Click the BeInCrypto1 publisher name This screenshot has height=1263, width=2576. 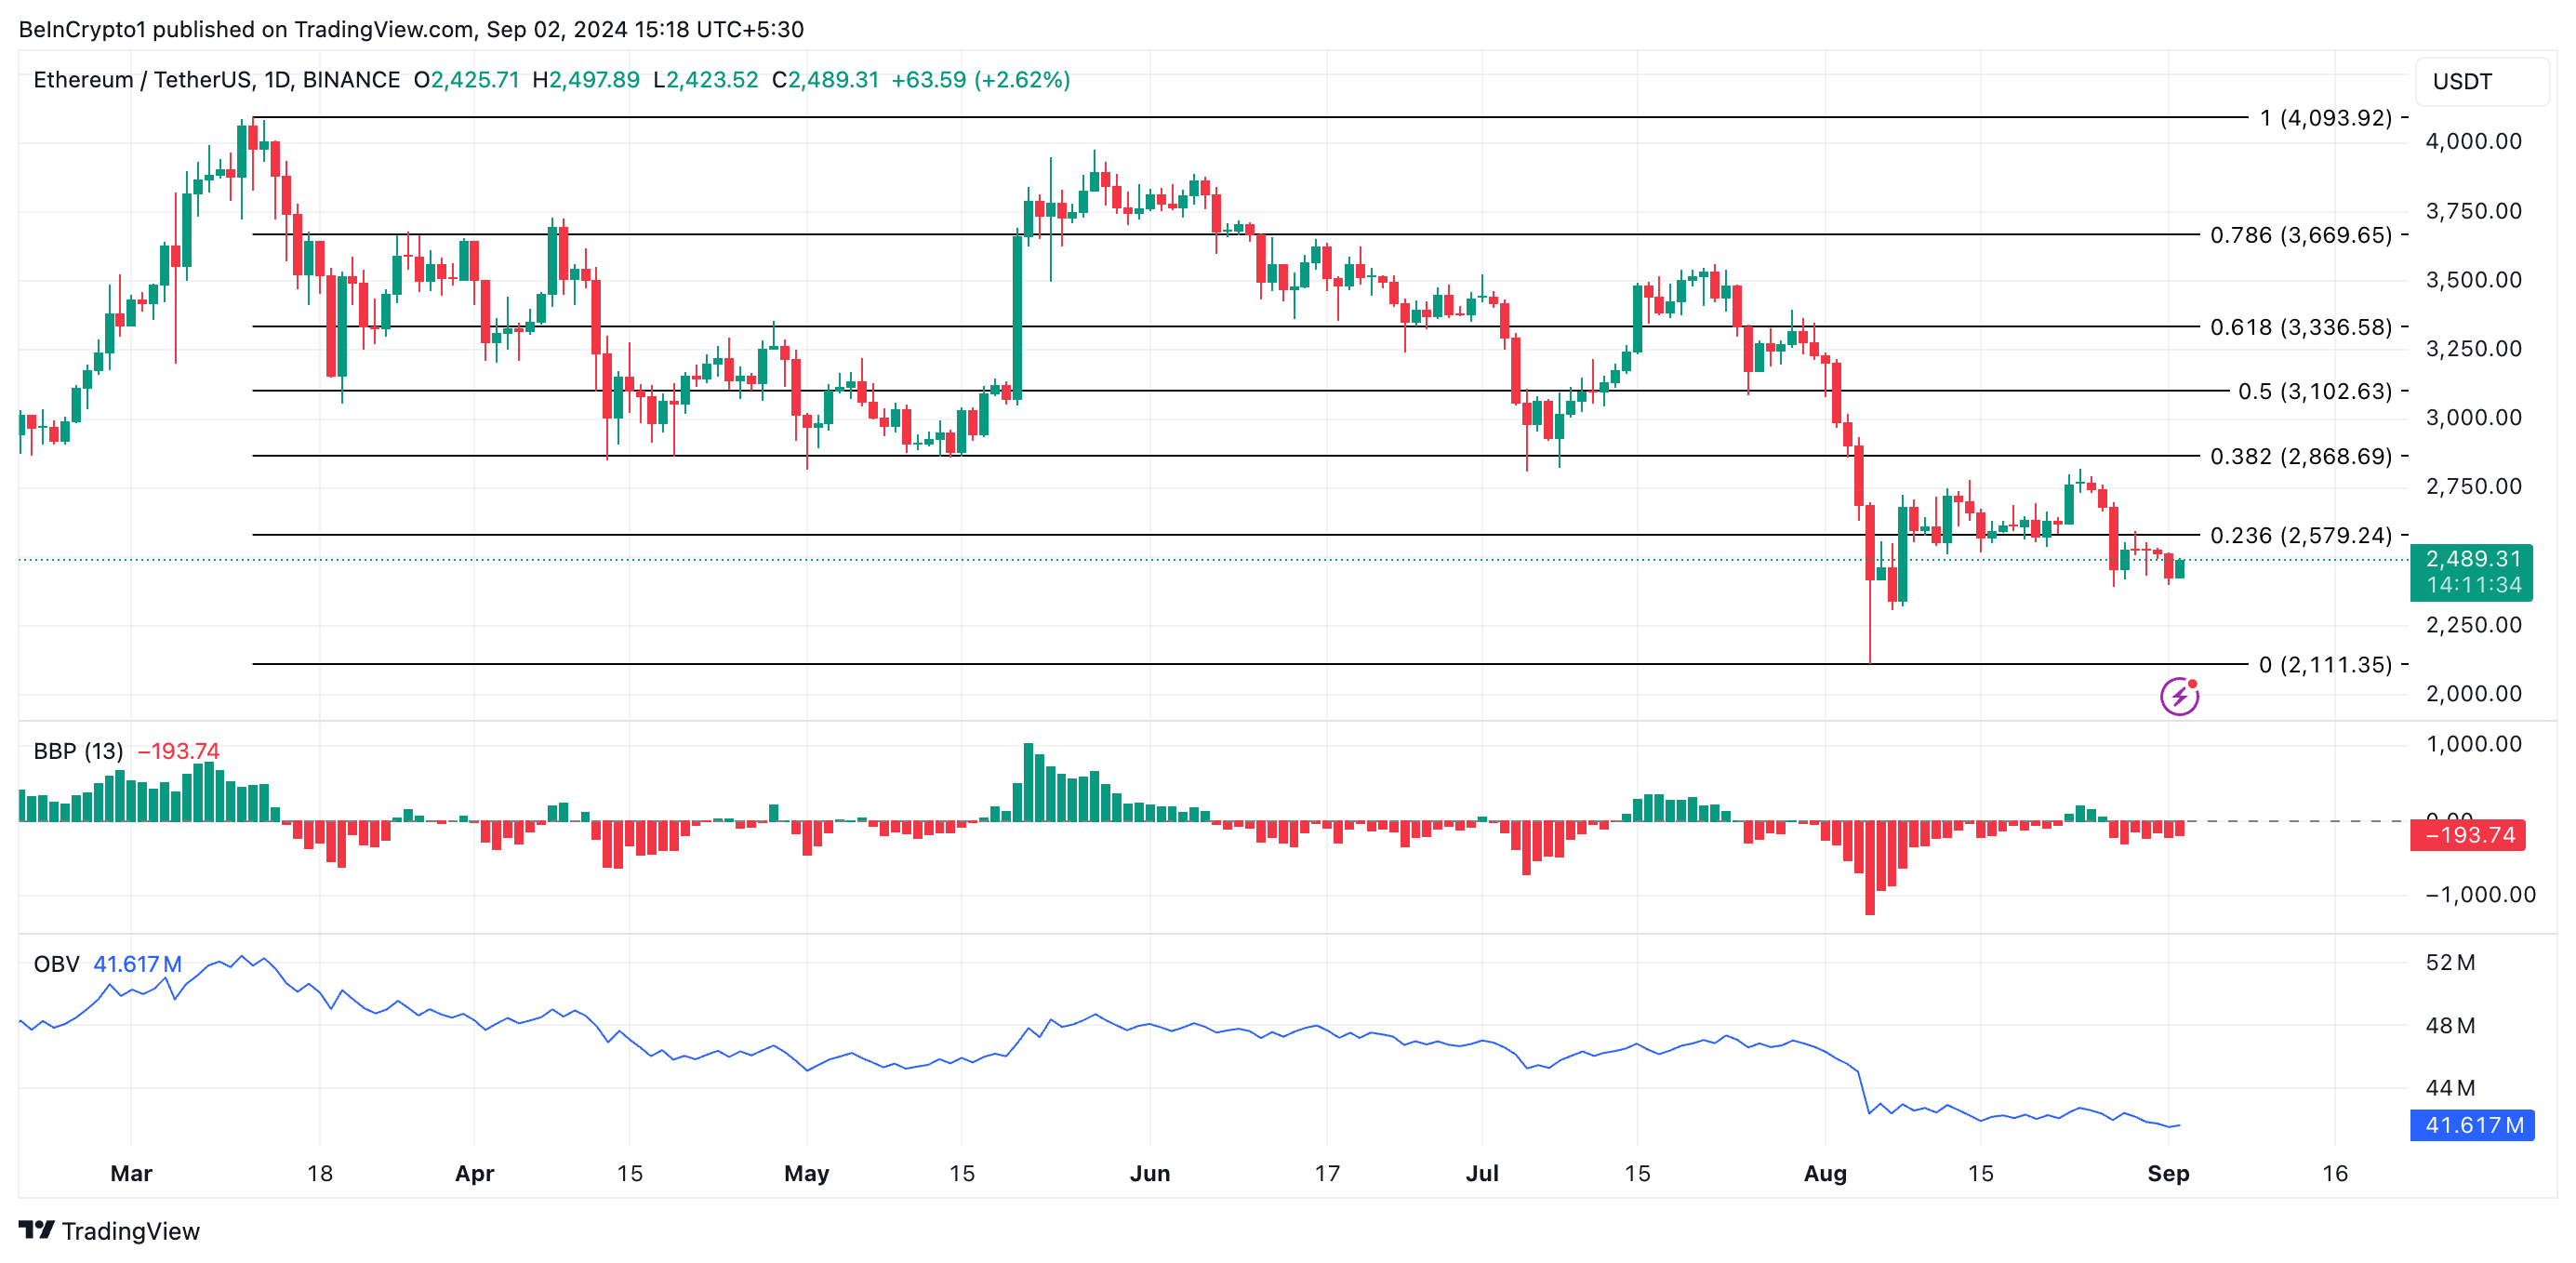86,29
